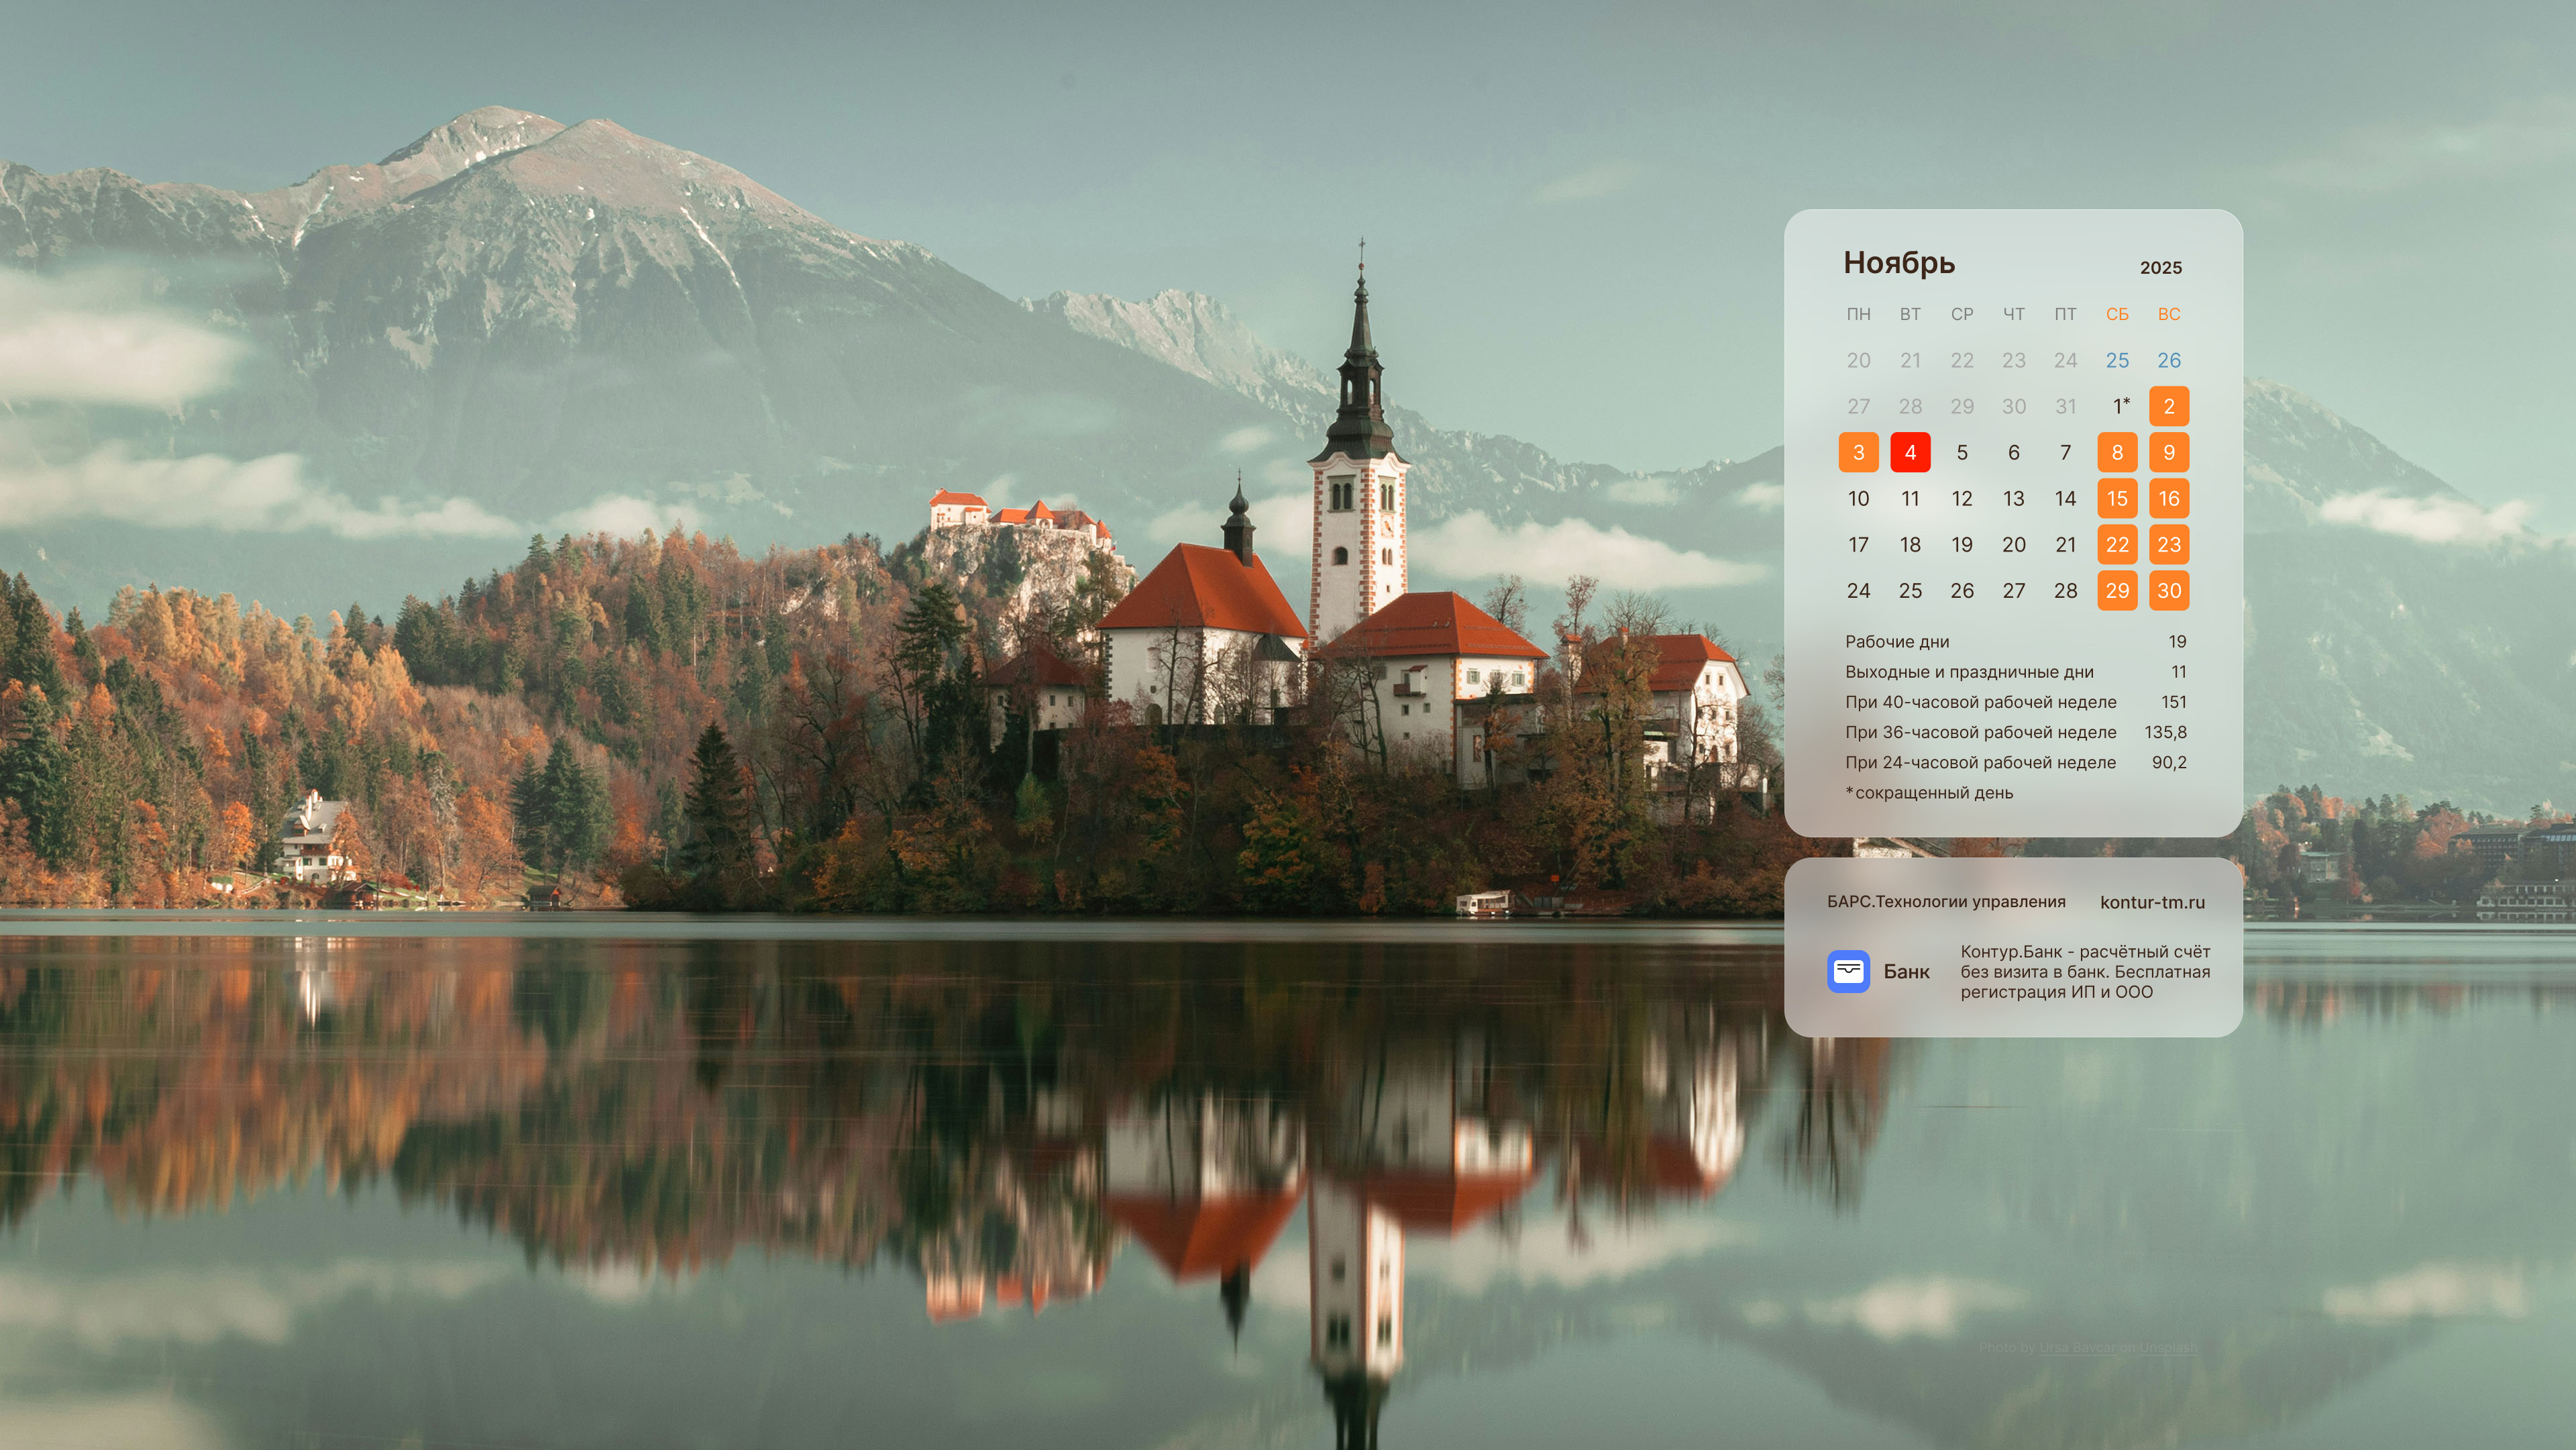Viewport: 2576px width, 1450px height.
Task: Click the СБ weekday column header
Action: pos(2117,314)
